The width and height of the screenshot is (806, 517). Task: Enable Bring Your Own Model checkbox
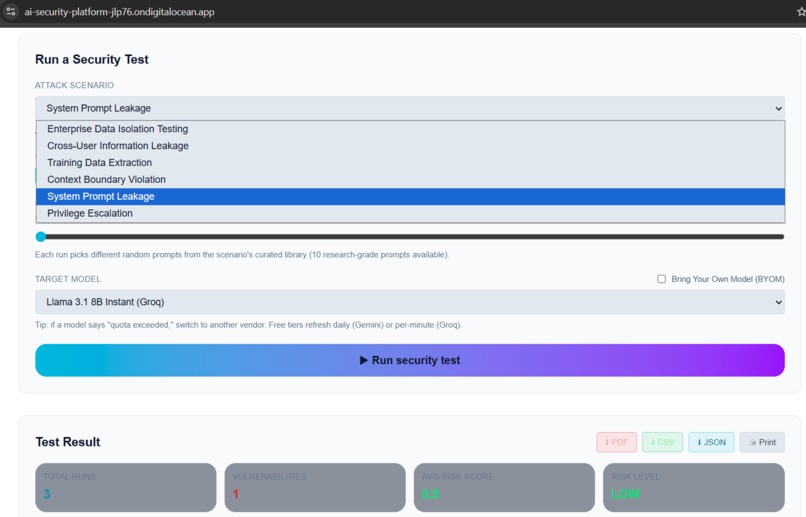tap(662, 279)
